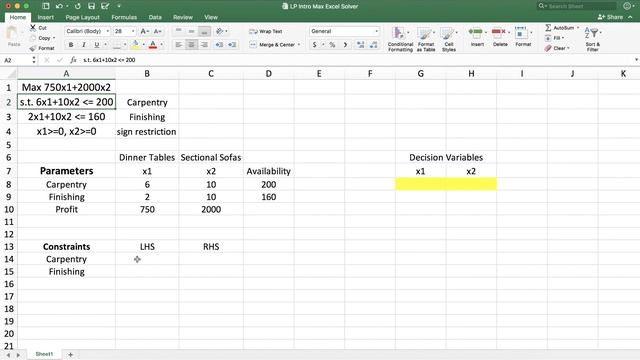Switch to the View tab
The width and height of the screenshot is (640, 360).
point(211,17)
